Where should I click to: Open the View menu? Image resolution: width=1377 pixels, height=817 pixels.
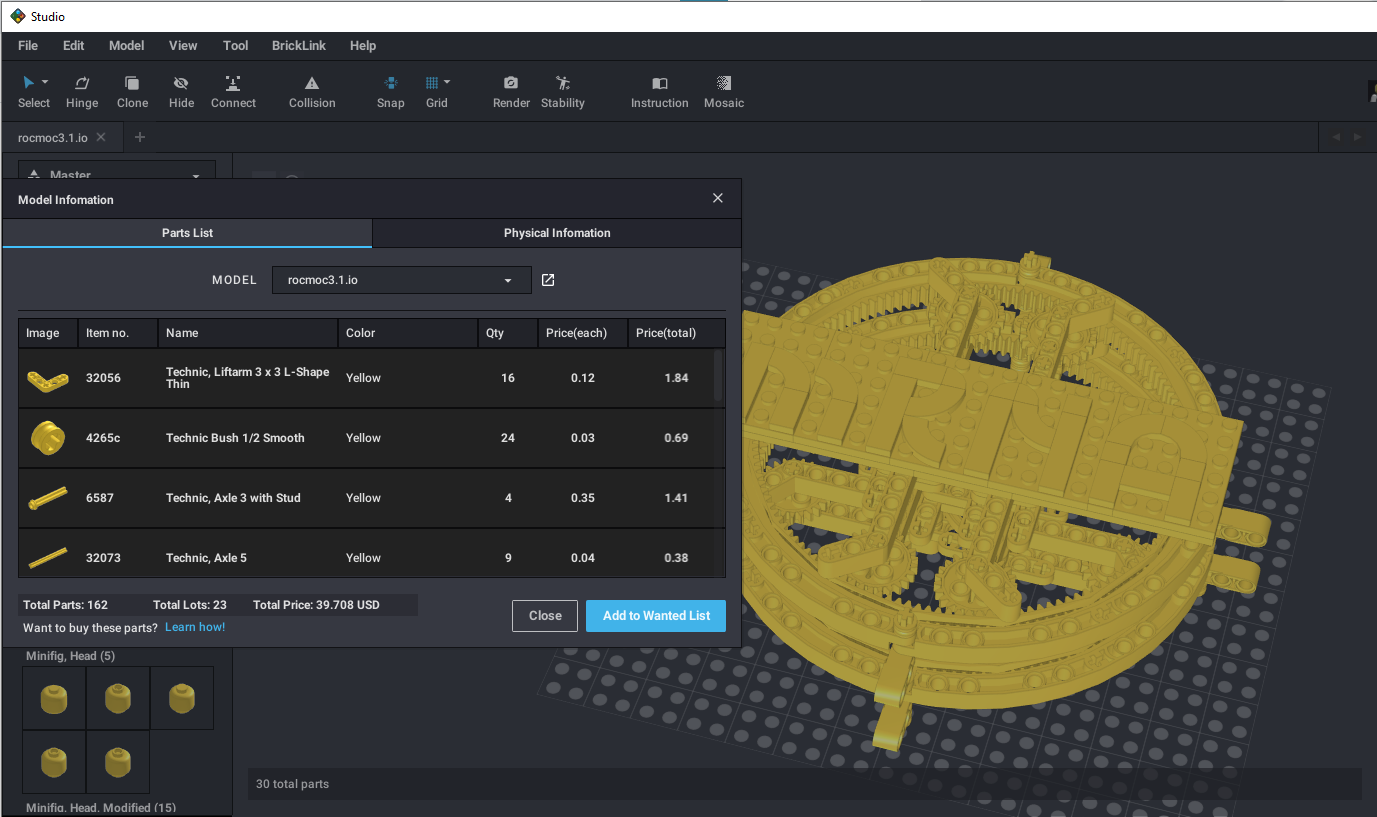[183, 45]
